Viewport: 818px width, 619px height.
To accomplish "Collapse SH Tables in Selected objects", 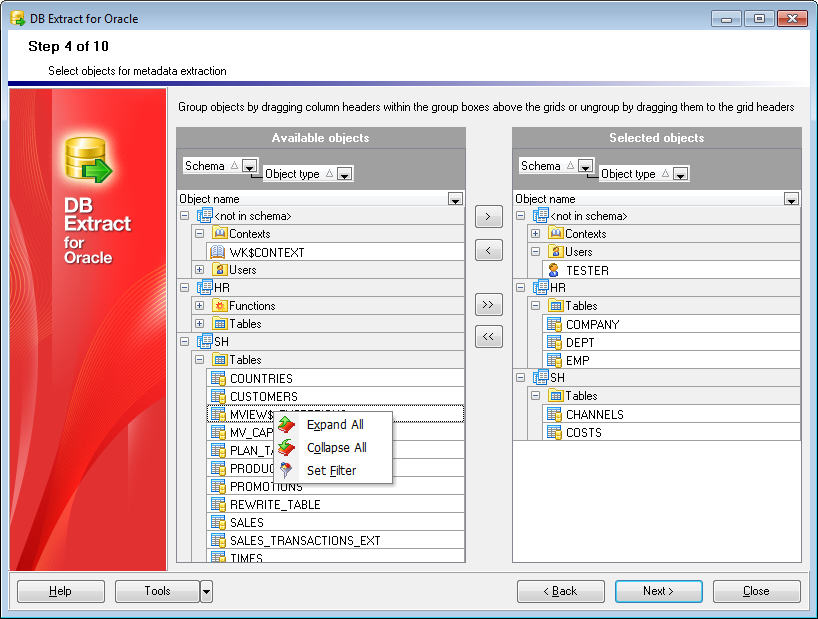I will 535,395.
